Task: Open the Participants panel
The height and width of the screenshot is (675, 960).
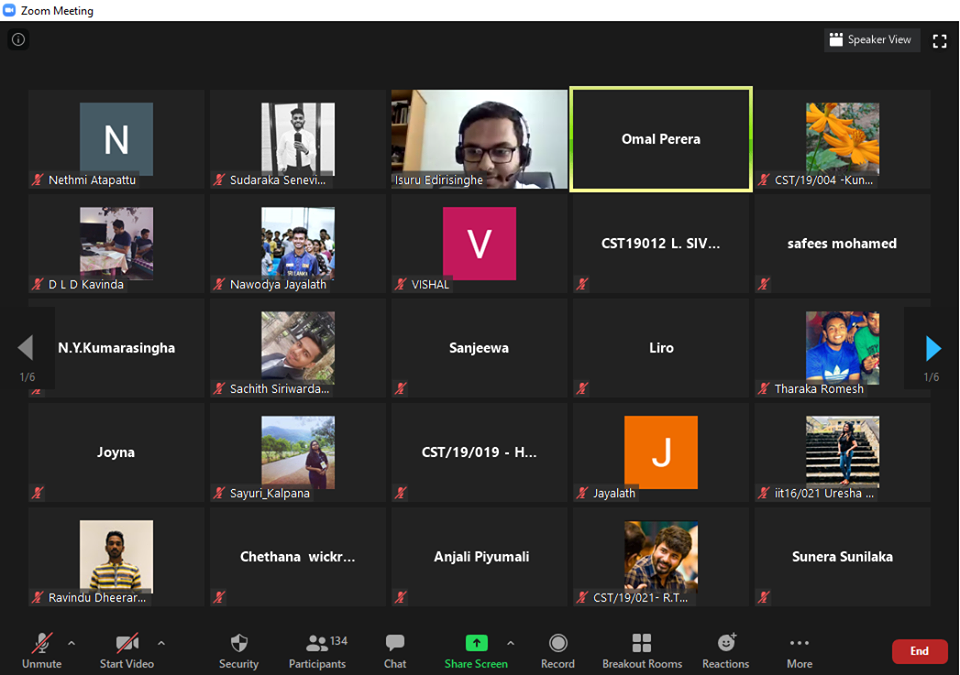Action: [317, 651]
